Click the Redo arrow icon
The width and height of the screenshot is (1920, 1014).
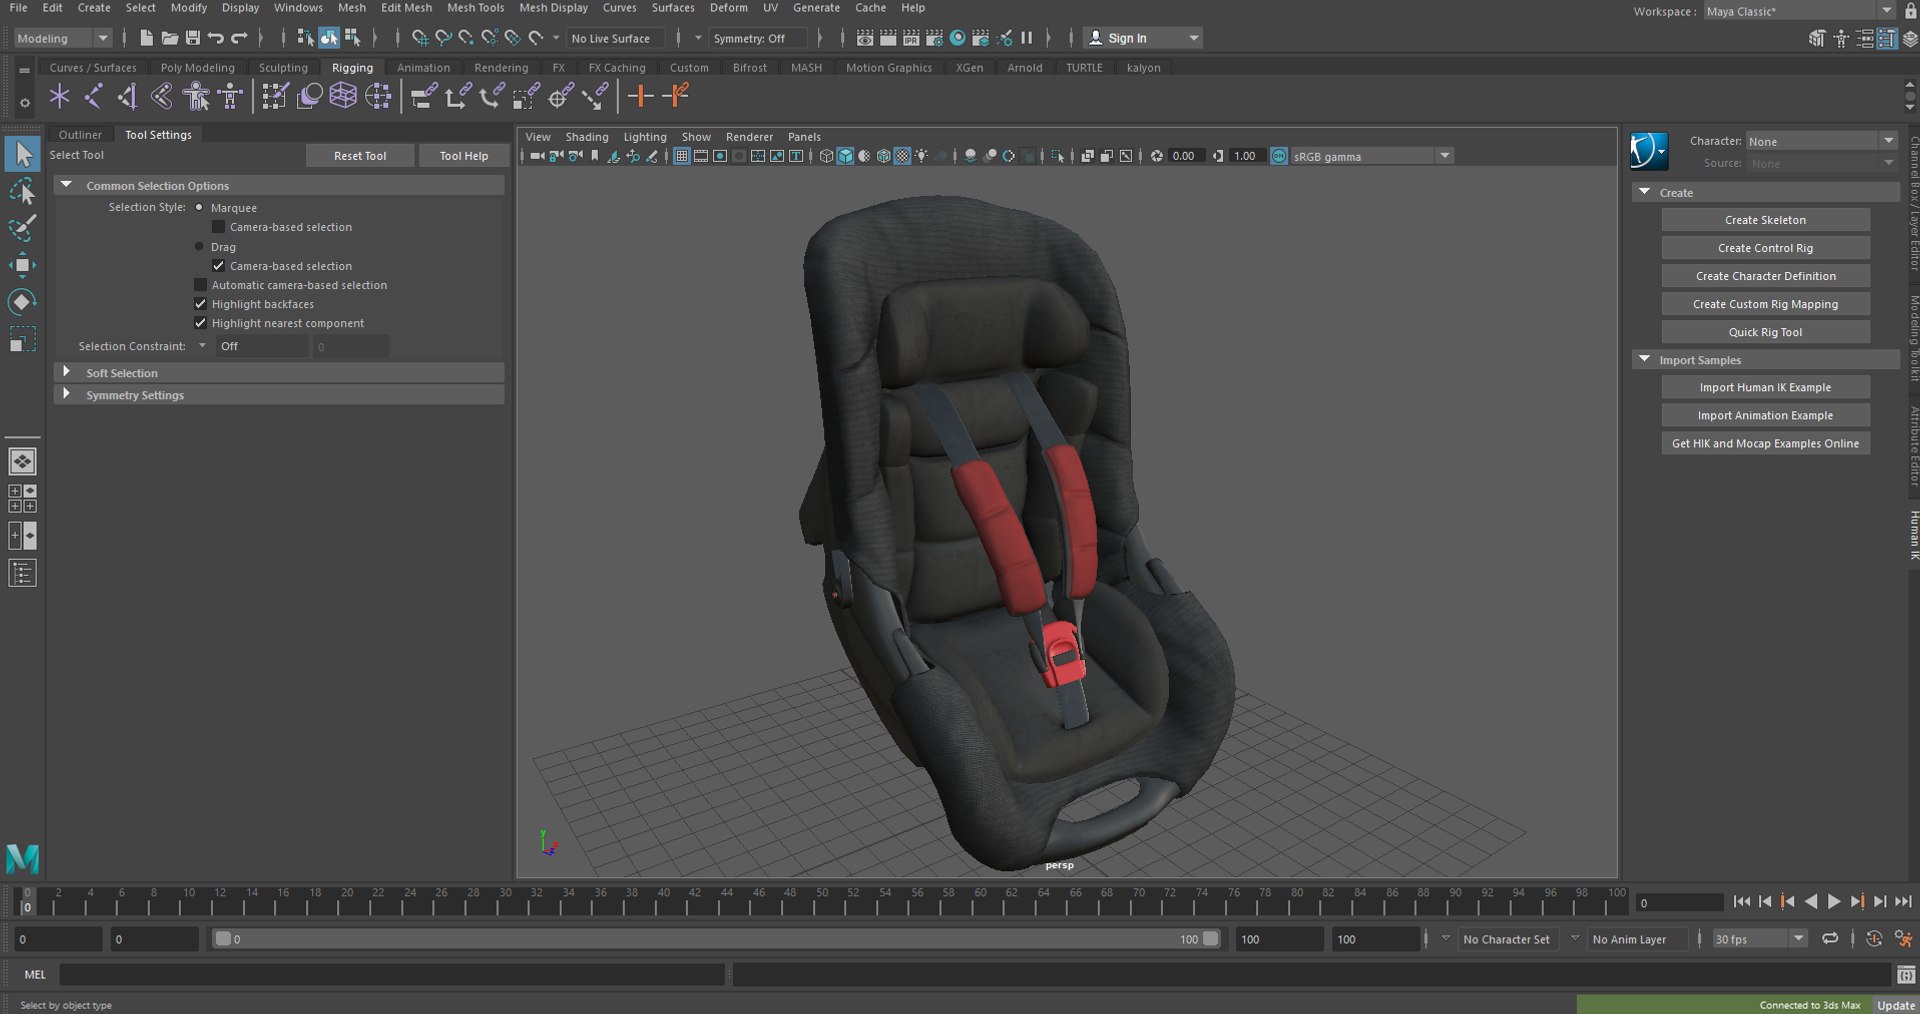click(239, 38)
